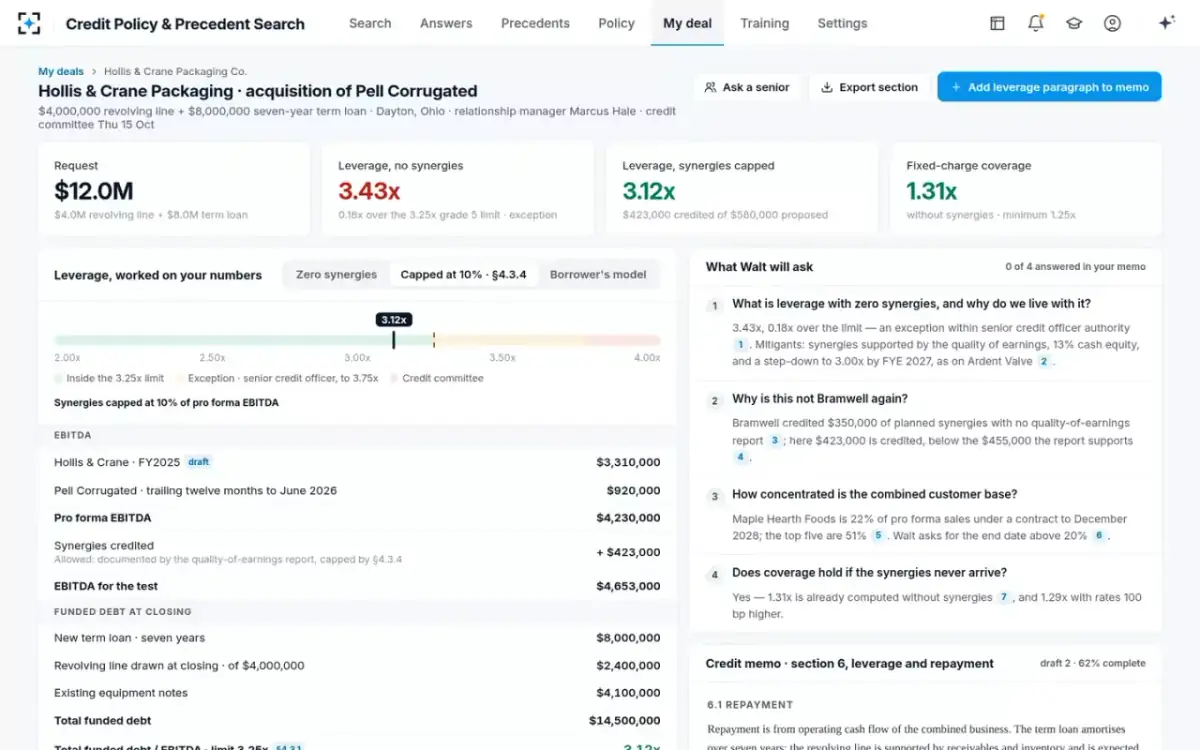
Task: Click the sparkle AI assistant icon
Action: point(1166,23)
